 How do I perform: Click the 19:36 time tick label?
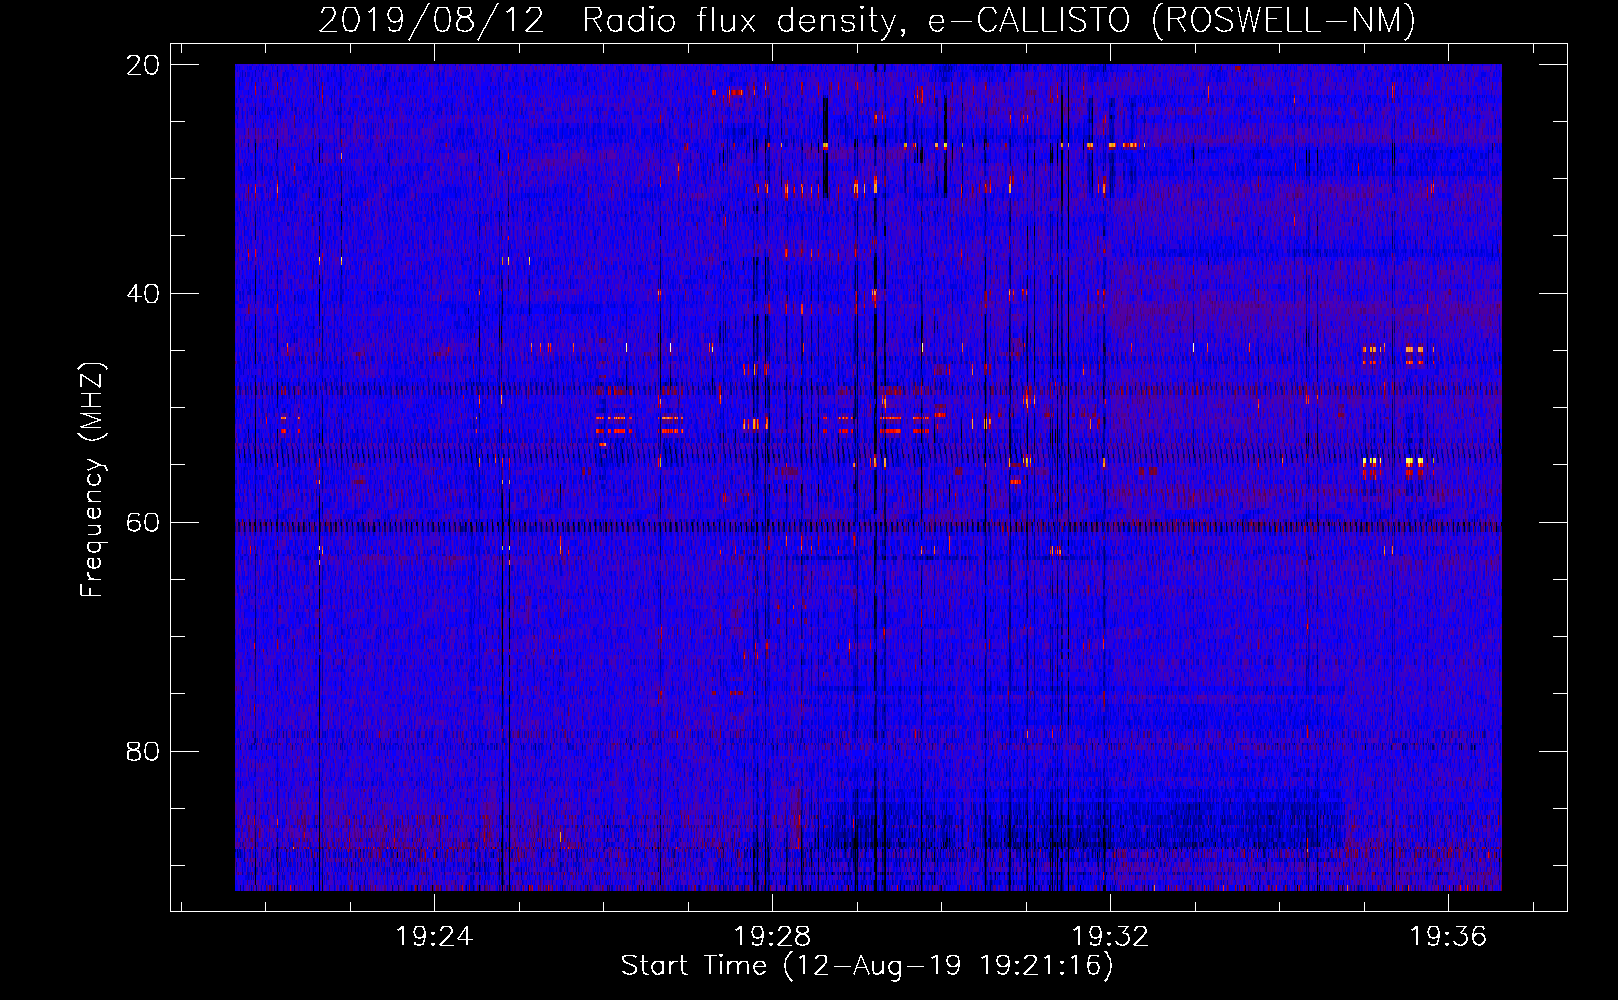click(x=1448, y=936)
